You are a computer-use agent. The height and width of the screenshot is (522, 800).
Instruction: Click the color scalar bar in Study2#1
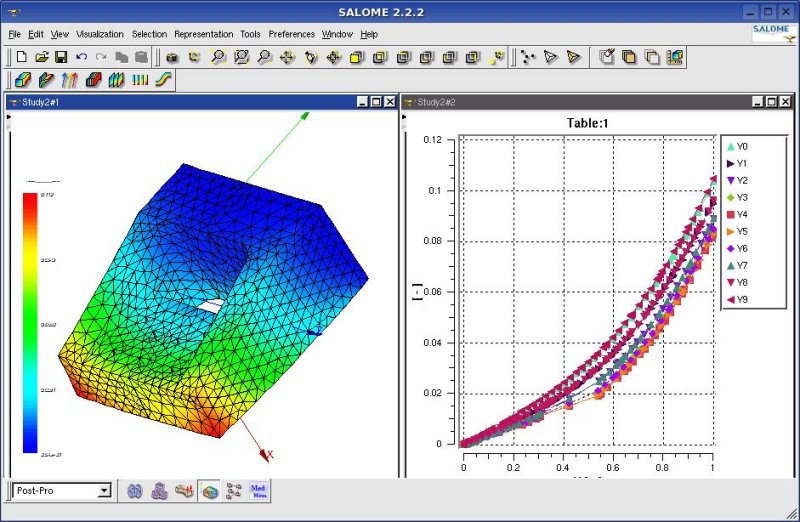pos(30,322)
